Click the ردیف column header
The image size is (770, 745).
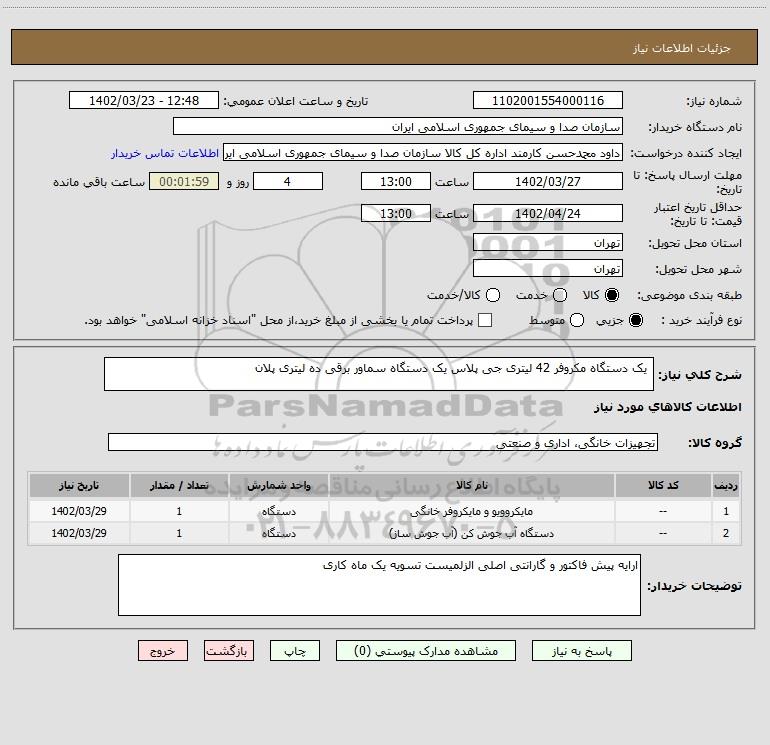tap(726, 485)
